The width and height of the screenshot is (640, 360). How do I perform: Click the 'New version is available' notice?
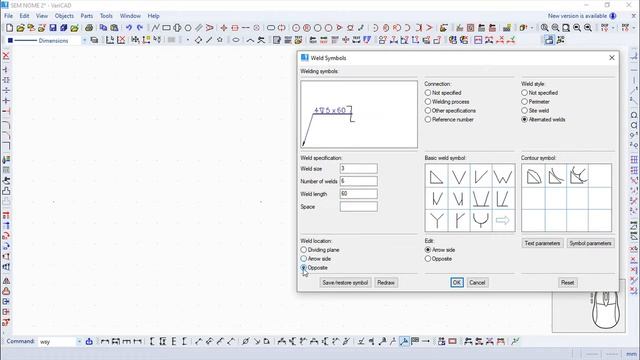point(578,16)
